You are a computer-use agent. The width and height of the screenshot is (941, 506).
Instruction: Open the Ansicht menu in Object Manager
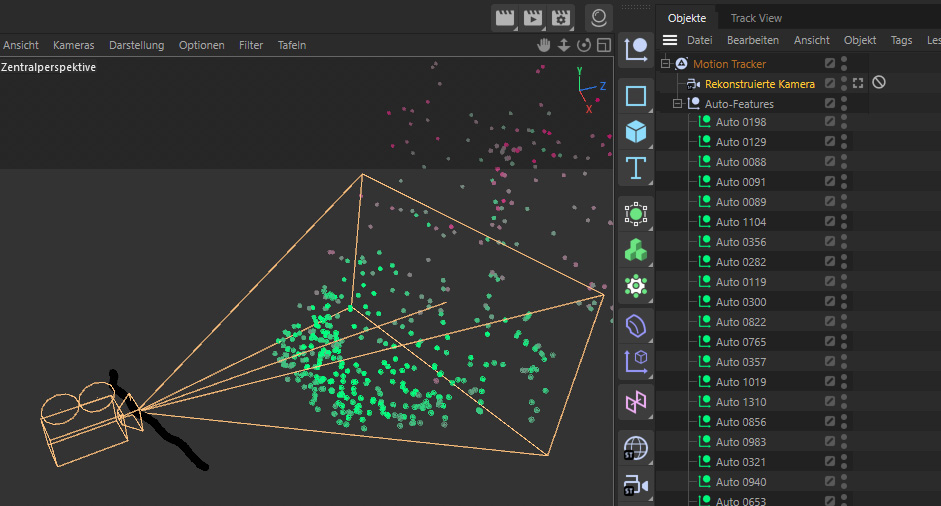[x=811, y=40]
